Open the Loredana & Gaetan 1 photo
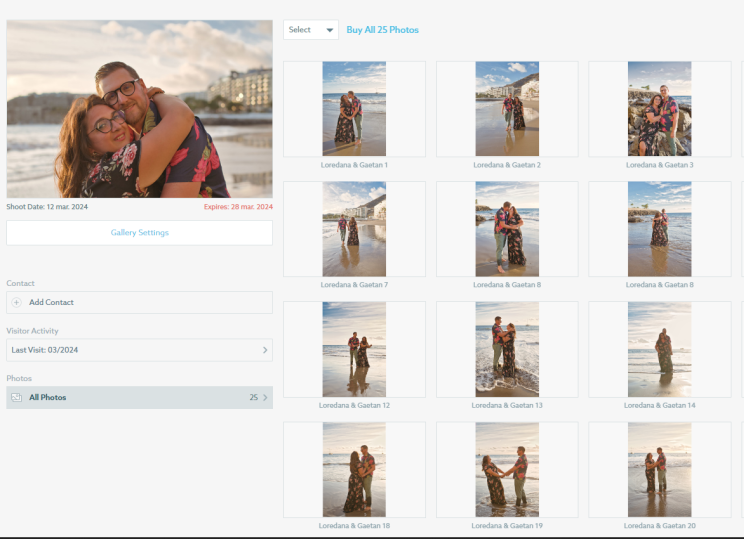Viewport: 744px width, 539px height. click(x=354, y=108)
